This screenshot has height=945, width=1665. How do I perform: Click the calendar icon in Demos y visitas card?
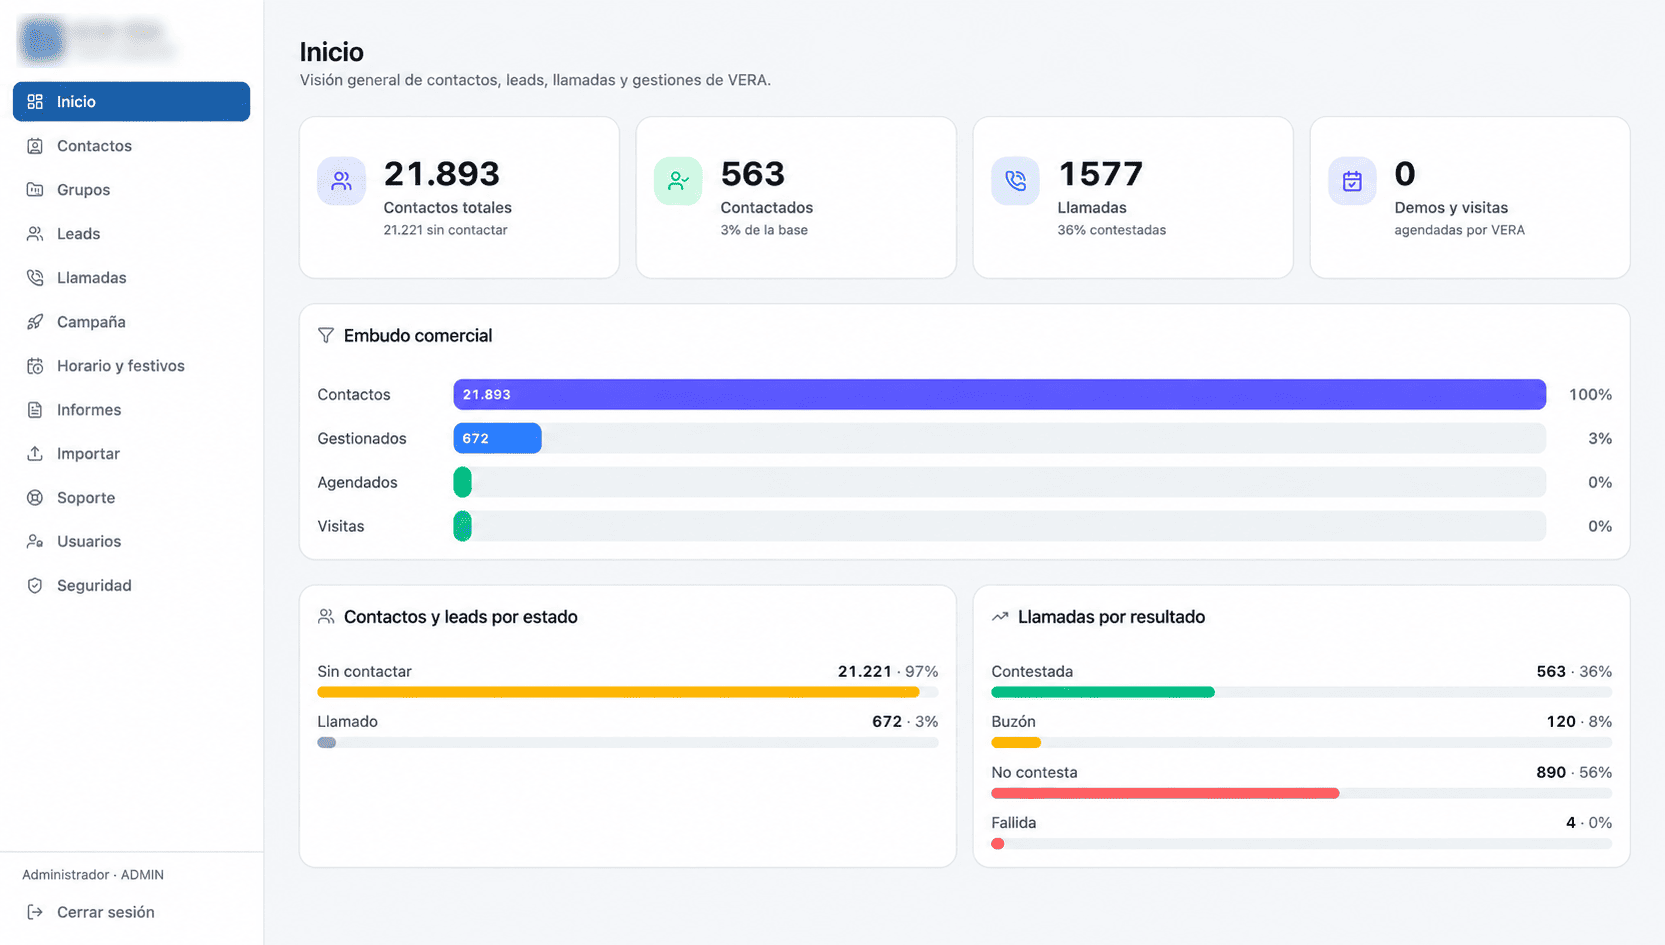click(1352, 181)
